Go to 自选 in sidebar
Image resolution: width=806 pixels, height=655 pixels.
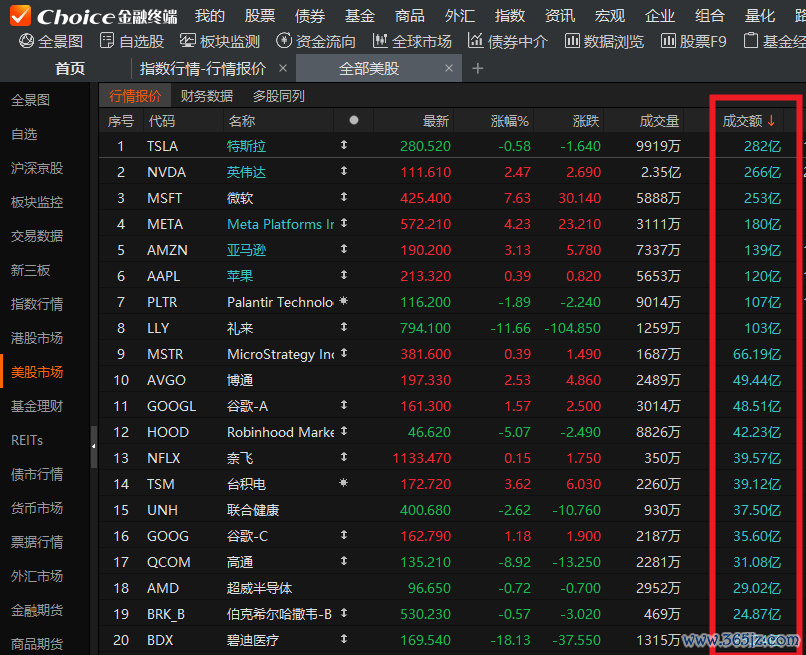[24, 134]
